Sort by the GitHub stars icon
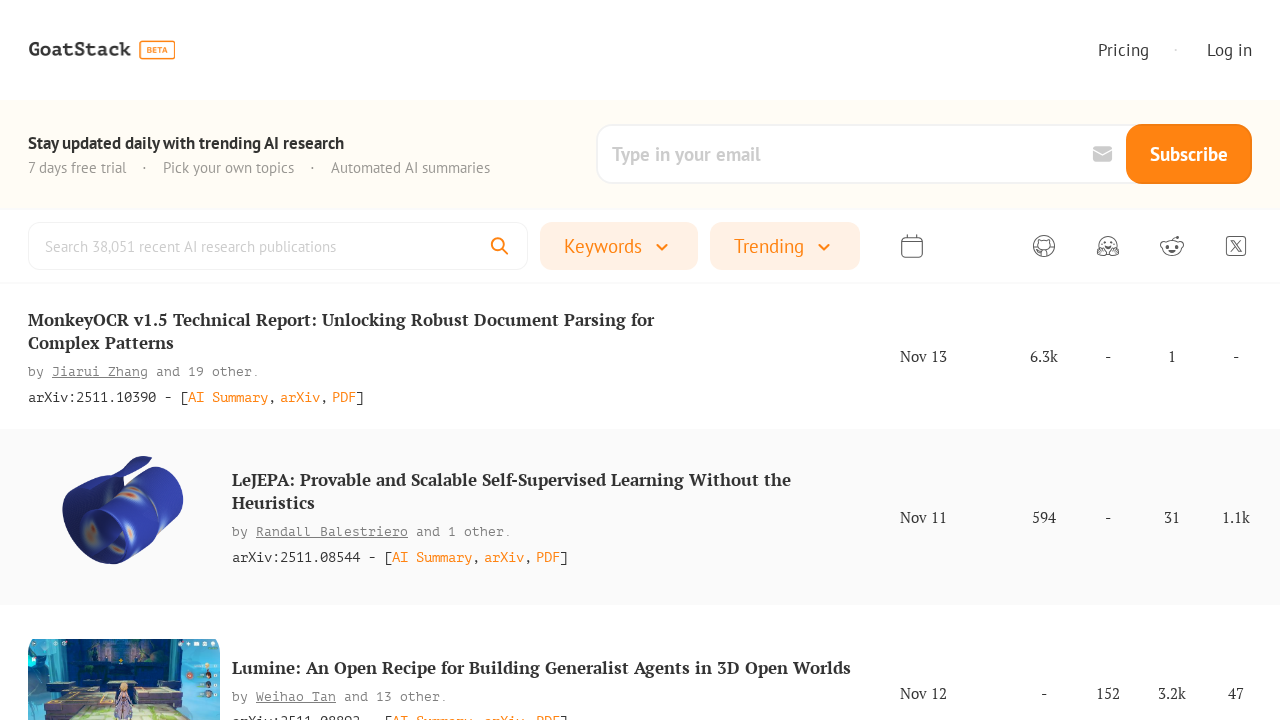The width and height of the screenshot is (1280, 720). tap(1044, 246)
